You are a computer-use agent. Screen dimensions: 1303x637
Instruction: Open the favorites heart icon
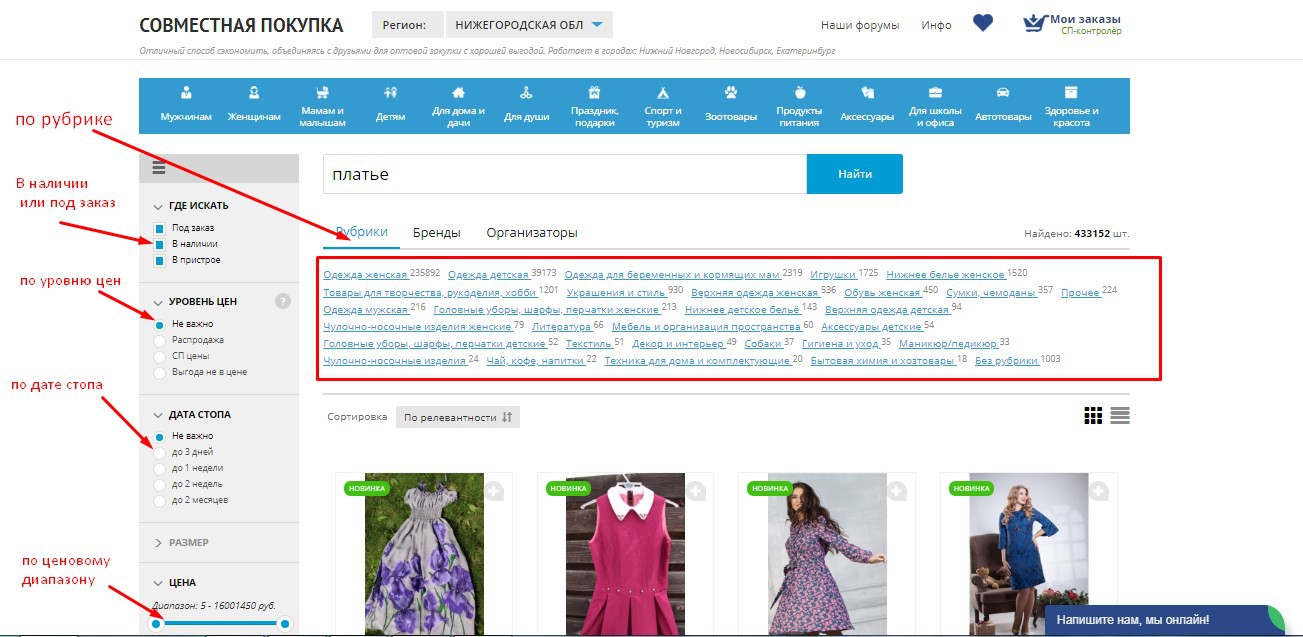coord(983,23)
